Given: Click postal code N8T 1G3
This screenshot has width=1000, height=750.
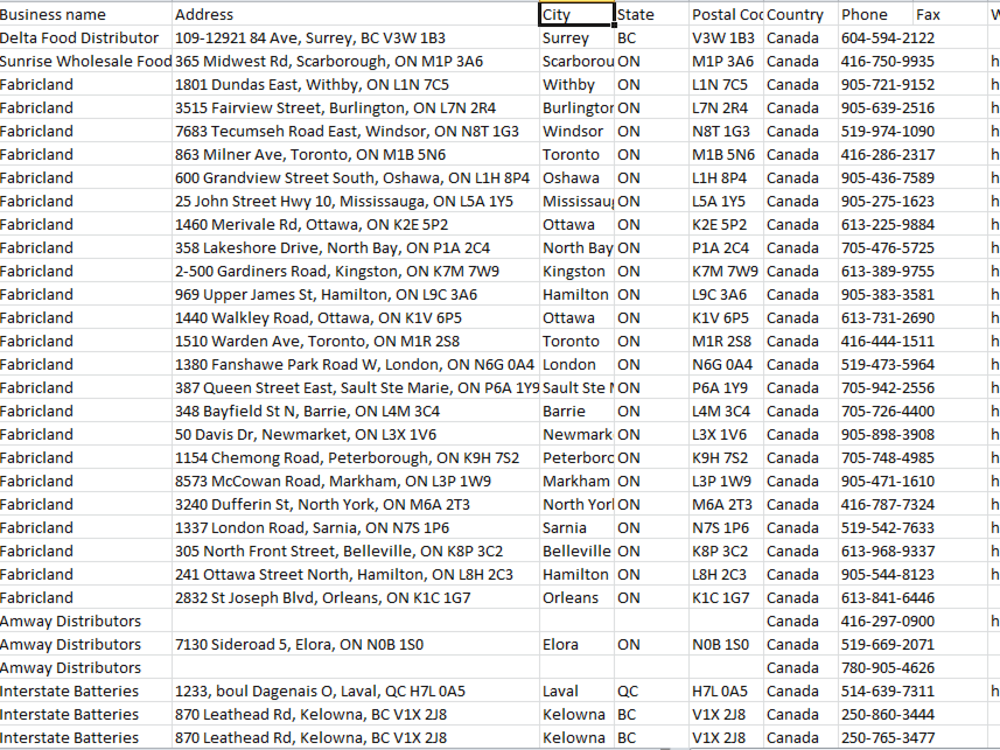Looking at the screenshot, I should pyautogui.click(x=726, y=131).
